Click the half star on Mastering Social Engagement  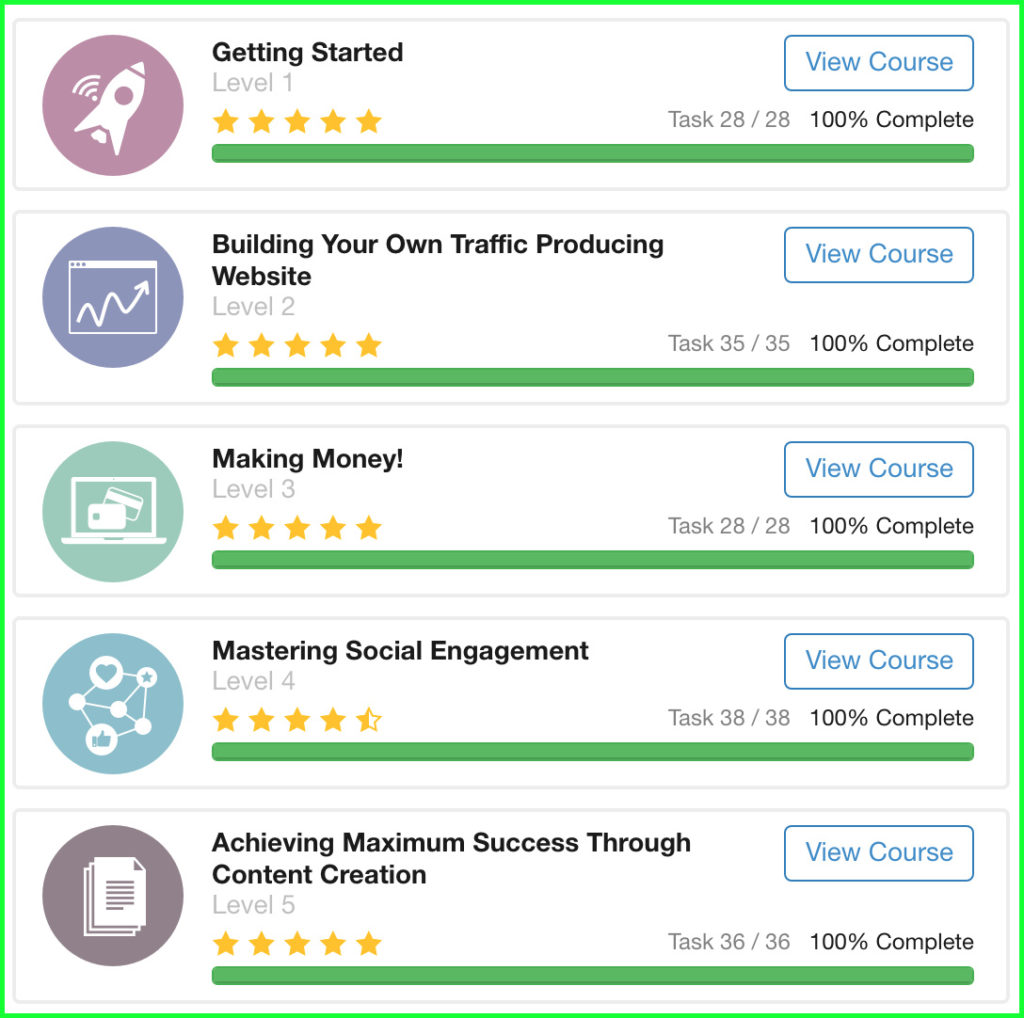pyautogui.click(x=369, y=719)
